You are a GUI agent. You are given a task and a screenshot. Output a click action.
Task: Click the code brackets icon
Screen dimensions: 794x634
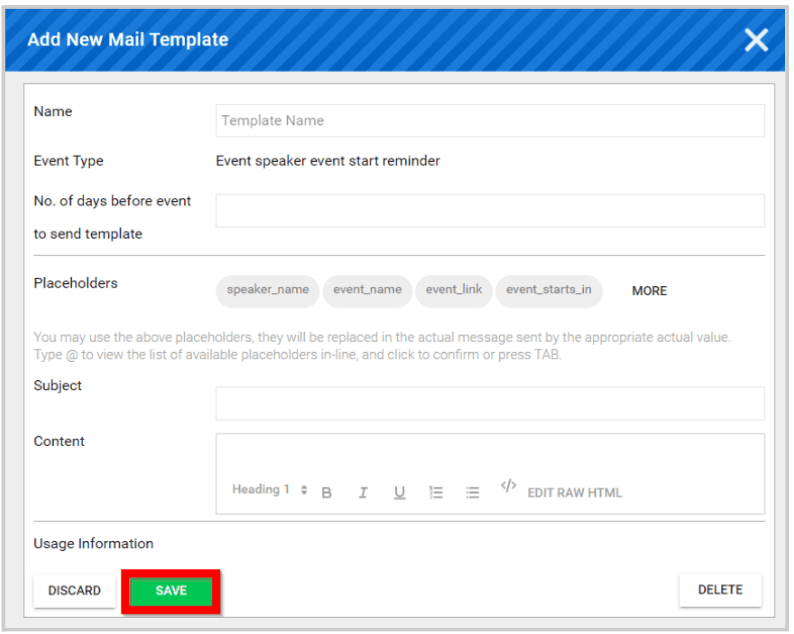coord(508,486)
